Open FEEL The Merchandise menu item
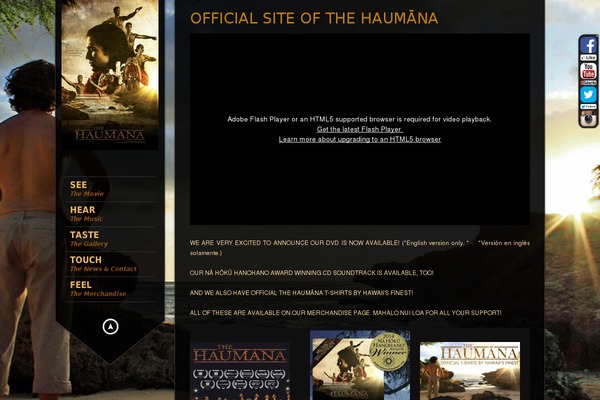Screen dimensions: 600x400 tap(110, 289)
